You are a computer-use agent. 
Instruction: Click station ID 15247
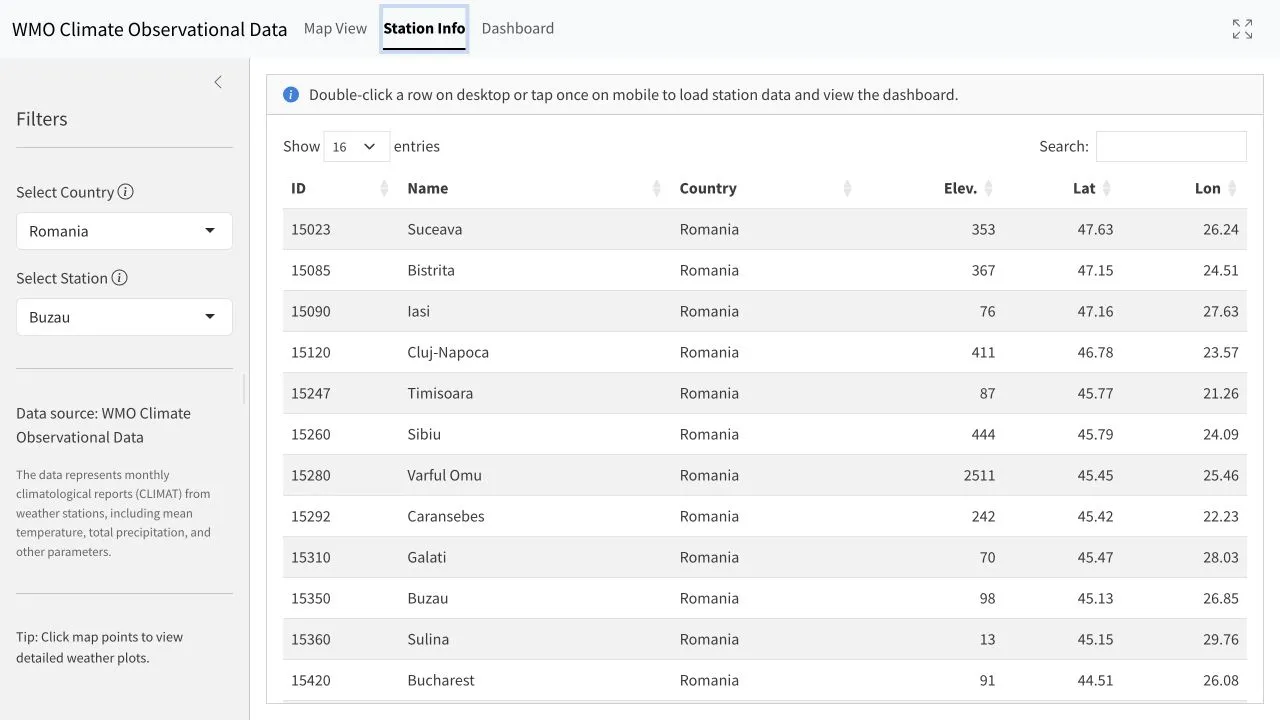click(x=311, y=393)
